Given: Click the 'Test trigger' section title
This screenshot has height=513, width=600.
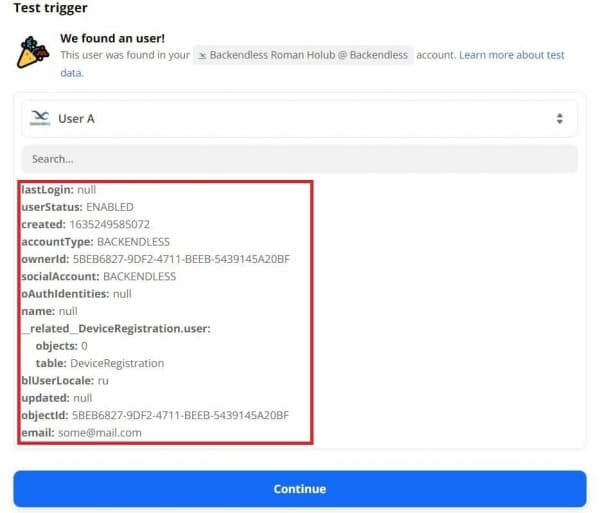Looking at the screenshot, I should tap(51, 8).
